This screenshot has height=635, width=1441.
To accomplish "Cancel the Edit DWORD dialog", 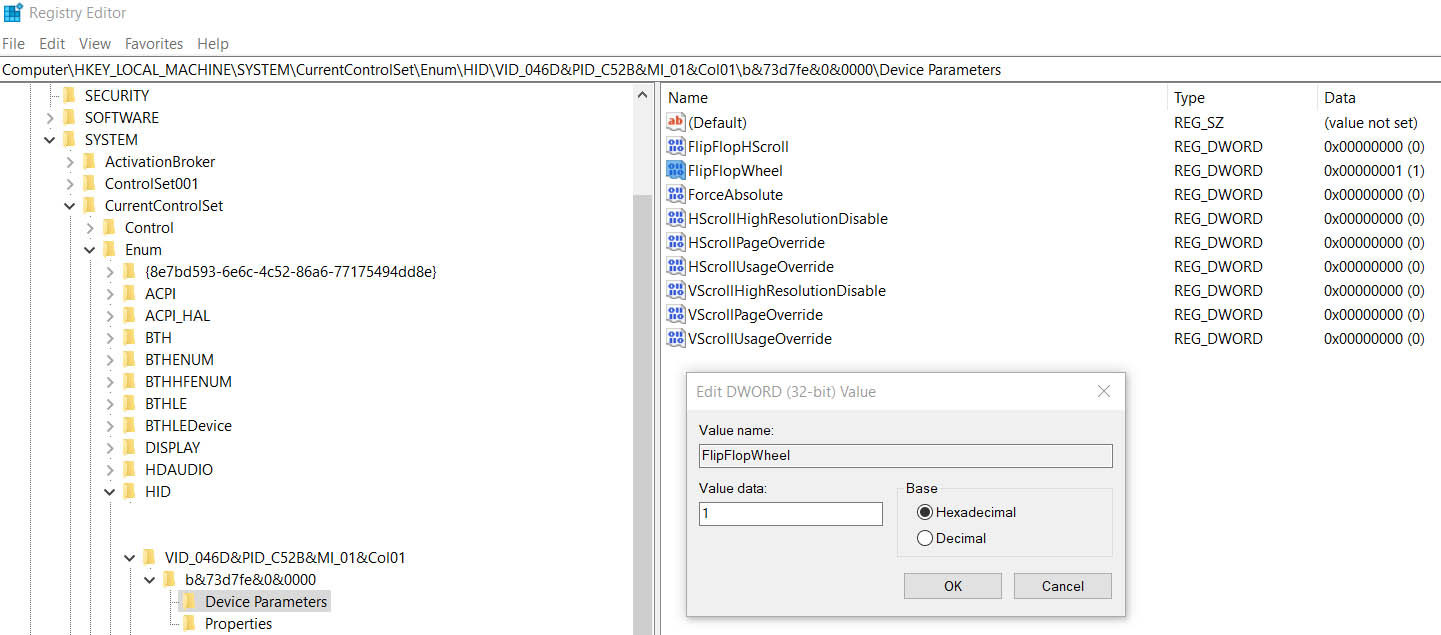I will (x=1062, y=586).
